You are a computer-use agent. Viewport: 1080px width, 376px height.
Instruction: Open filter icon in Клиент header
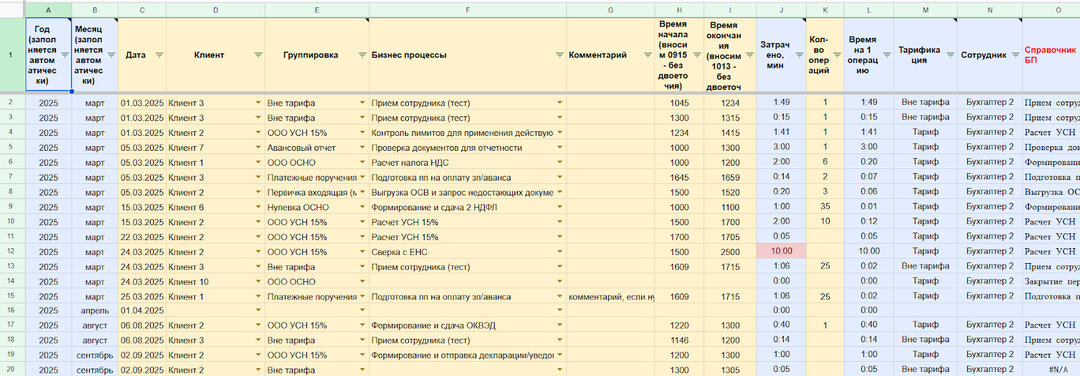pos(258,54)
